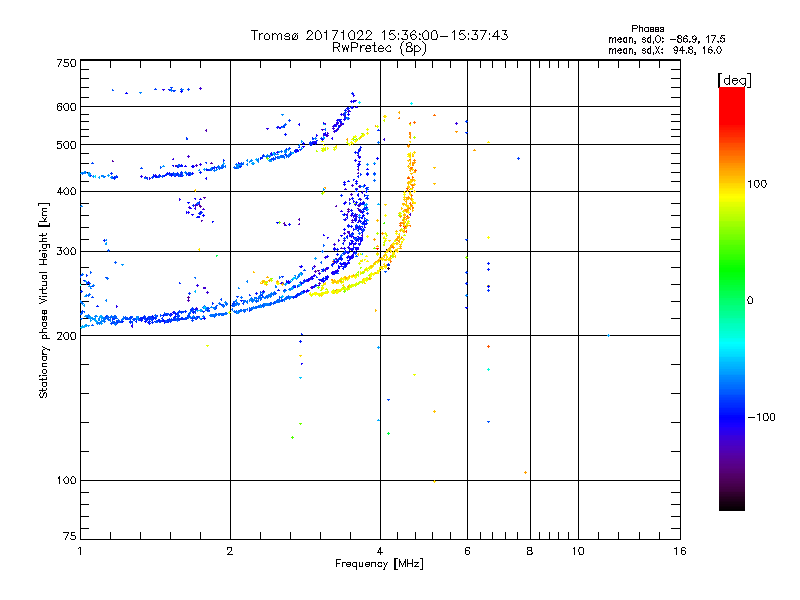Click the y-axis label '300'
This screenshot has height=600, width=800.
coord(67,252)
